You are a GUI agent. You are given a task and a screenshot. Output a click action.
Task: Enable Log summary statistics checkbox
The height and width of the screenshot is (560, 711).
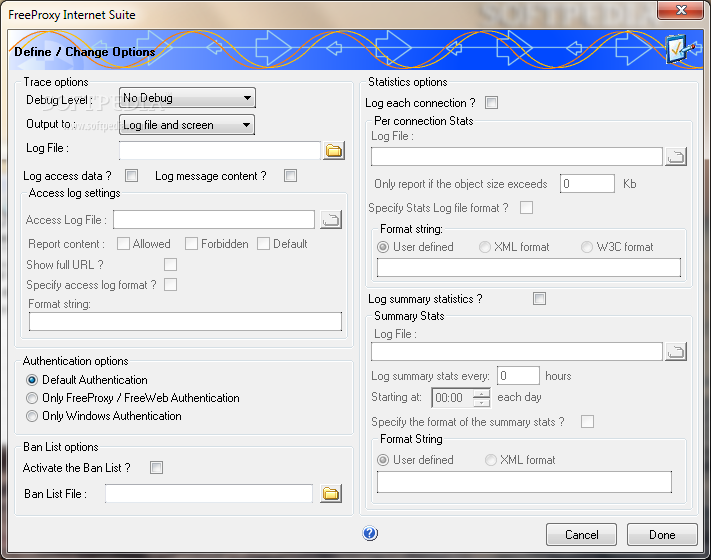tap(540, 298)
